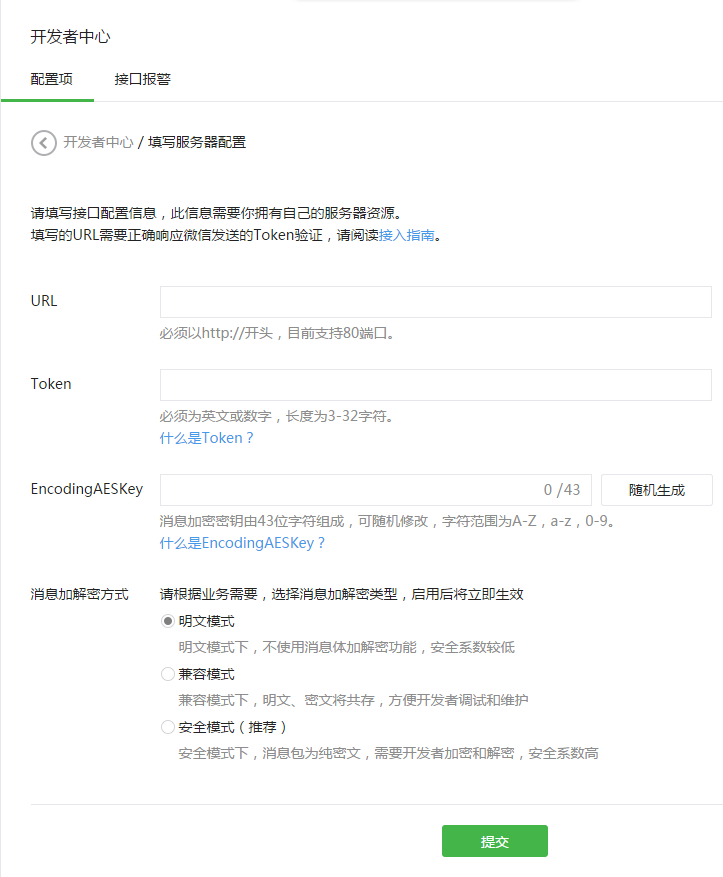Image resolution: width=723 pixels, height=877 pixels.
Task: Click the 0/43 character counter
Action: click(562, 490)
